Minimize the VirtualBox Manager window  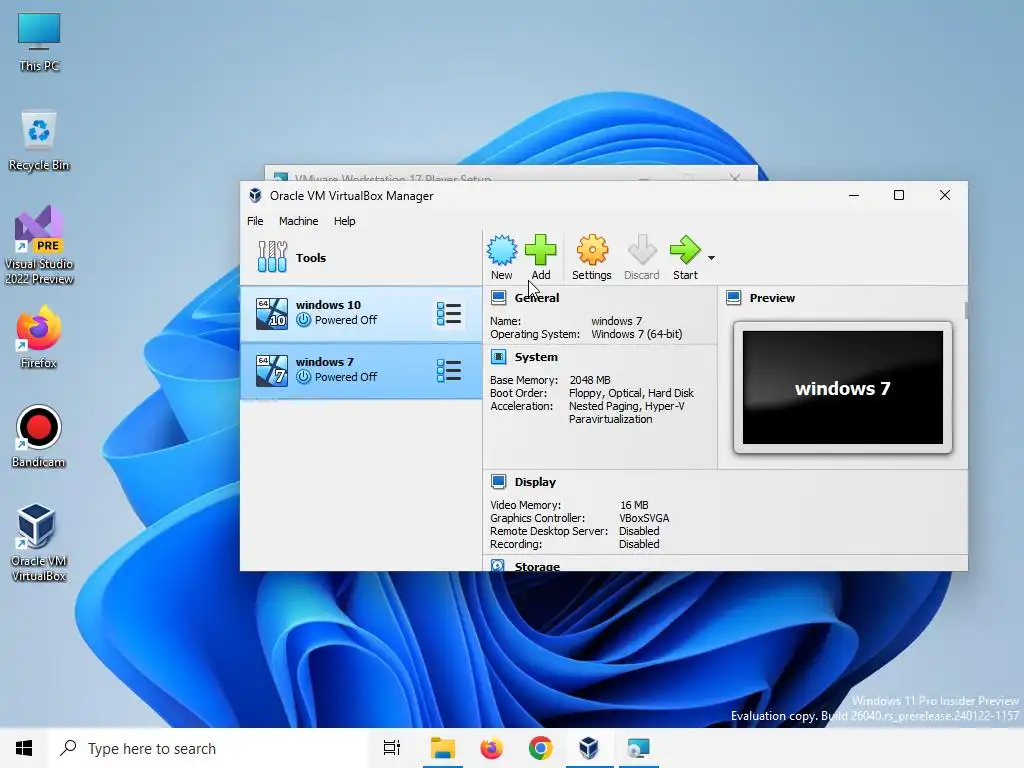[854, 195]
